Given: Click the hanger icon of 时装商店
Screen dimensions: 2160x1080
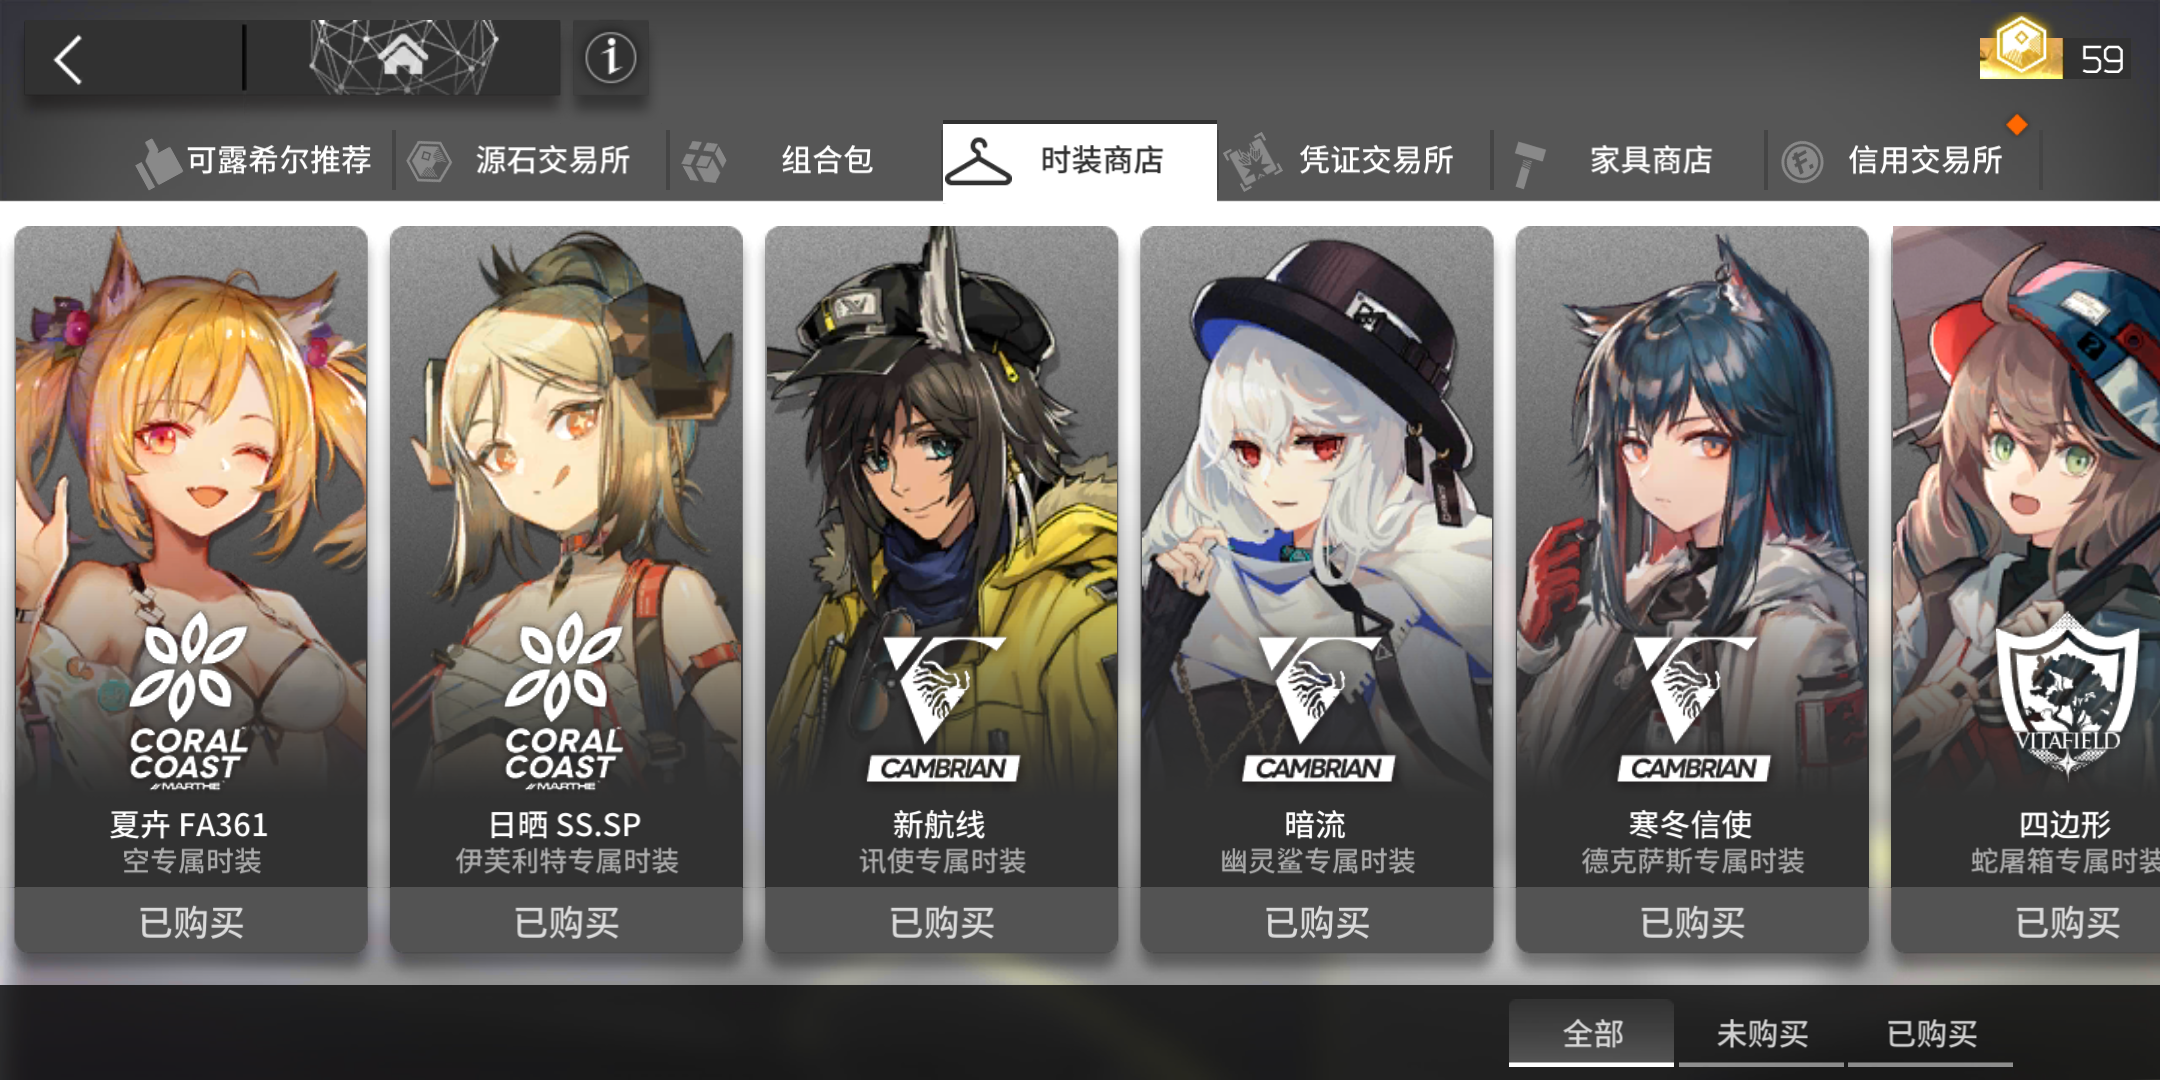Looking at the screenshot, I should pos(979,162).
